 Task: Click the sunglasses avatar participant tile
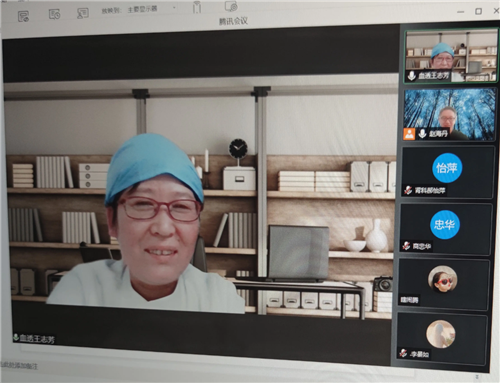pos(444,283)
